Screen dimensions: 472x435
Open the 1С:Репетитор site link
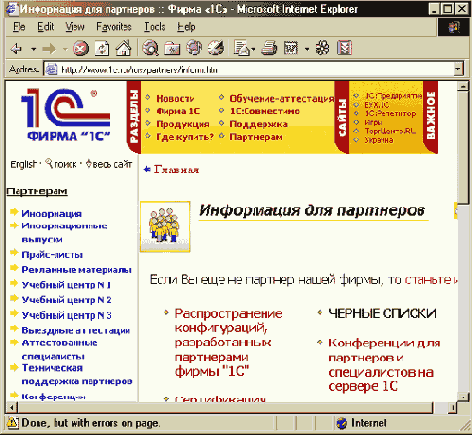tap(390, 114)
